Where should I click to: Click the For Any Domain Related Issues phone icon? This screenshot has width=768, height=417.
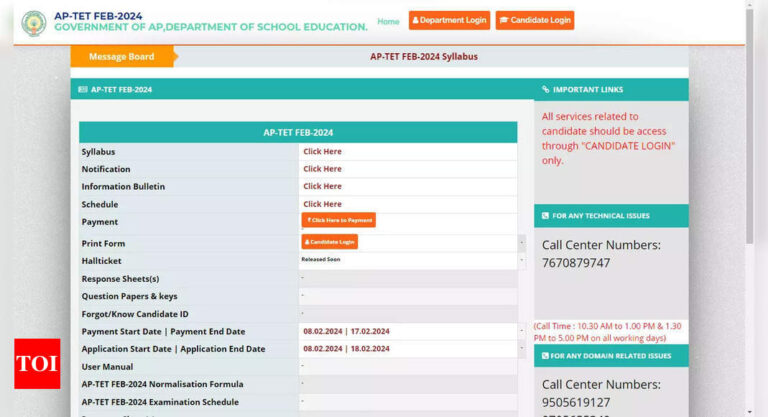(545, 356)
